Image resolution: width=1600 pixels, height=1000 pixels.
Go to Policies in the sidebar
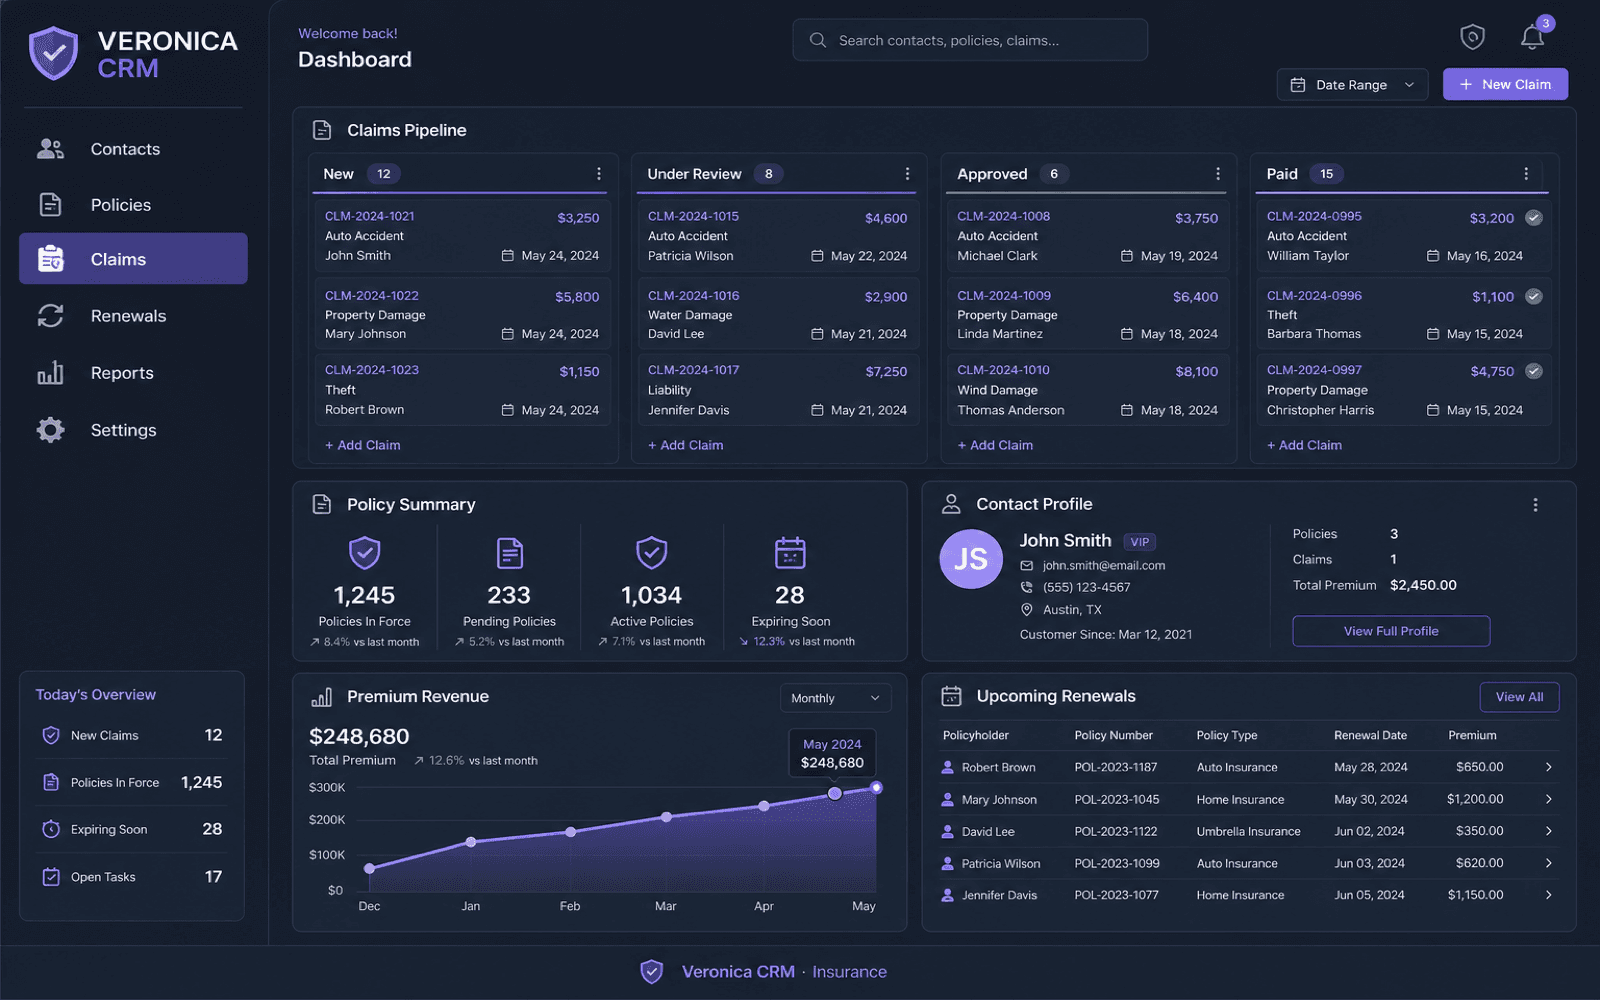tap(133, 205)
